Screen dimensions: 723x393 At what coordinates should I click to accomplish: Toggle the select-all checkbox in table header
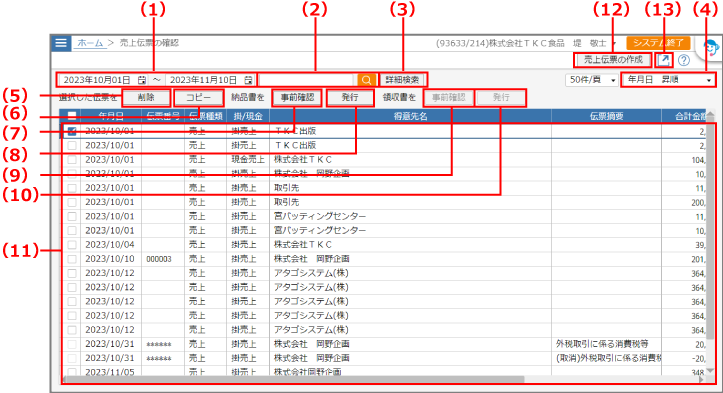(72, 116)
